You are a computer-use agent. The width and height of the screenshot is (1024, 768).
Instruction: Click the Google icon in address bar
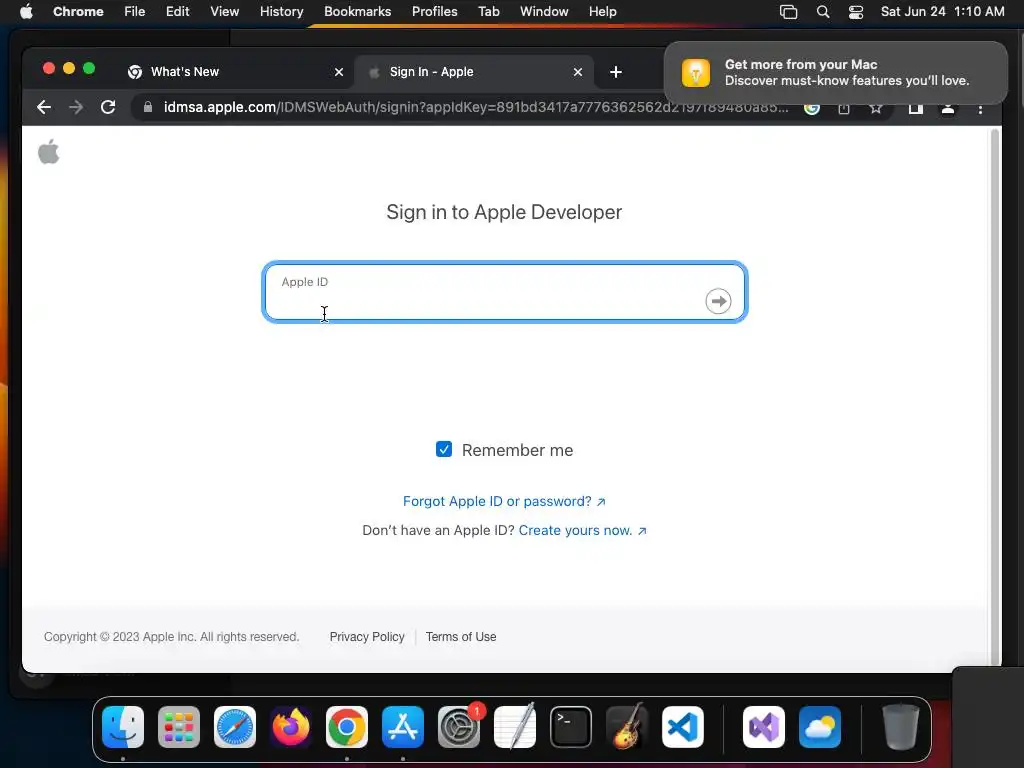[812, 109]
